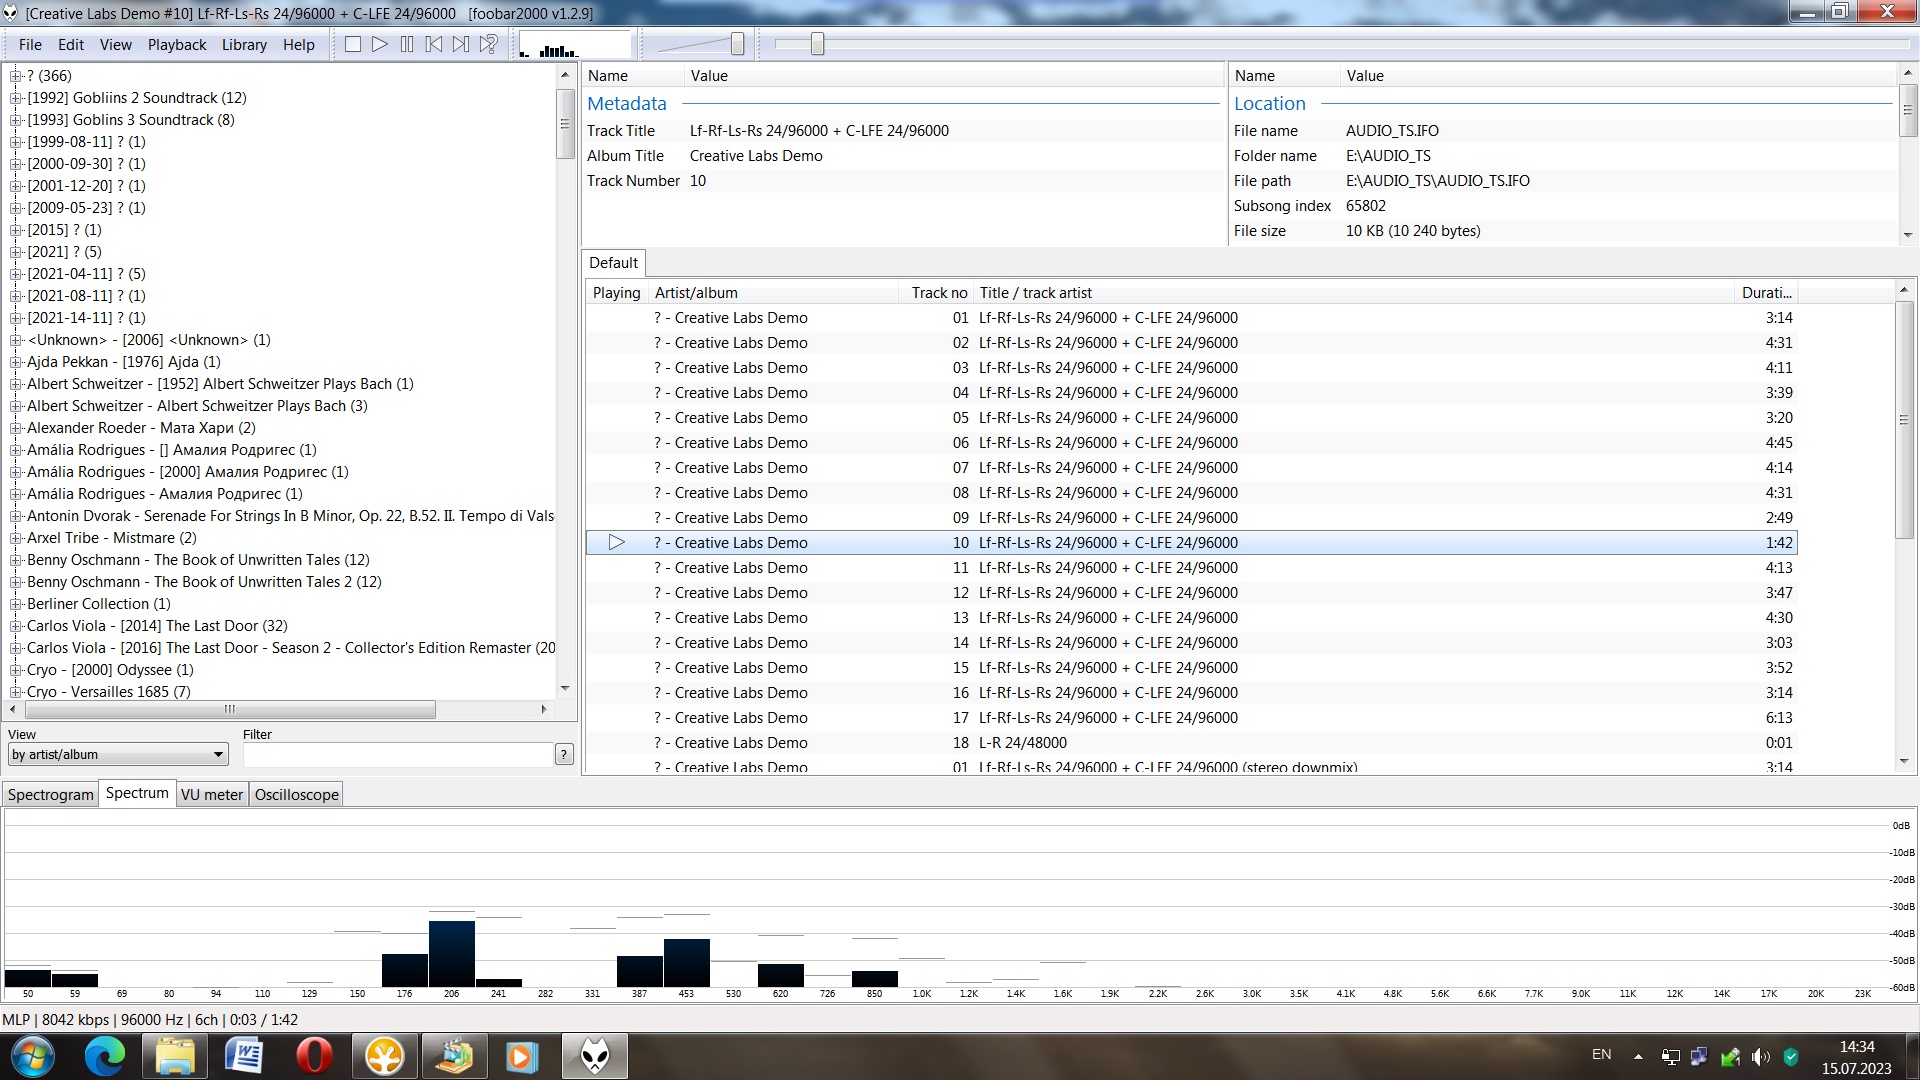
Task: Expand Benny Oschmann Book of Unwritten Tales node
Action: pos(15,560)
